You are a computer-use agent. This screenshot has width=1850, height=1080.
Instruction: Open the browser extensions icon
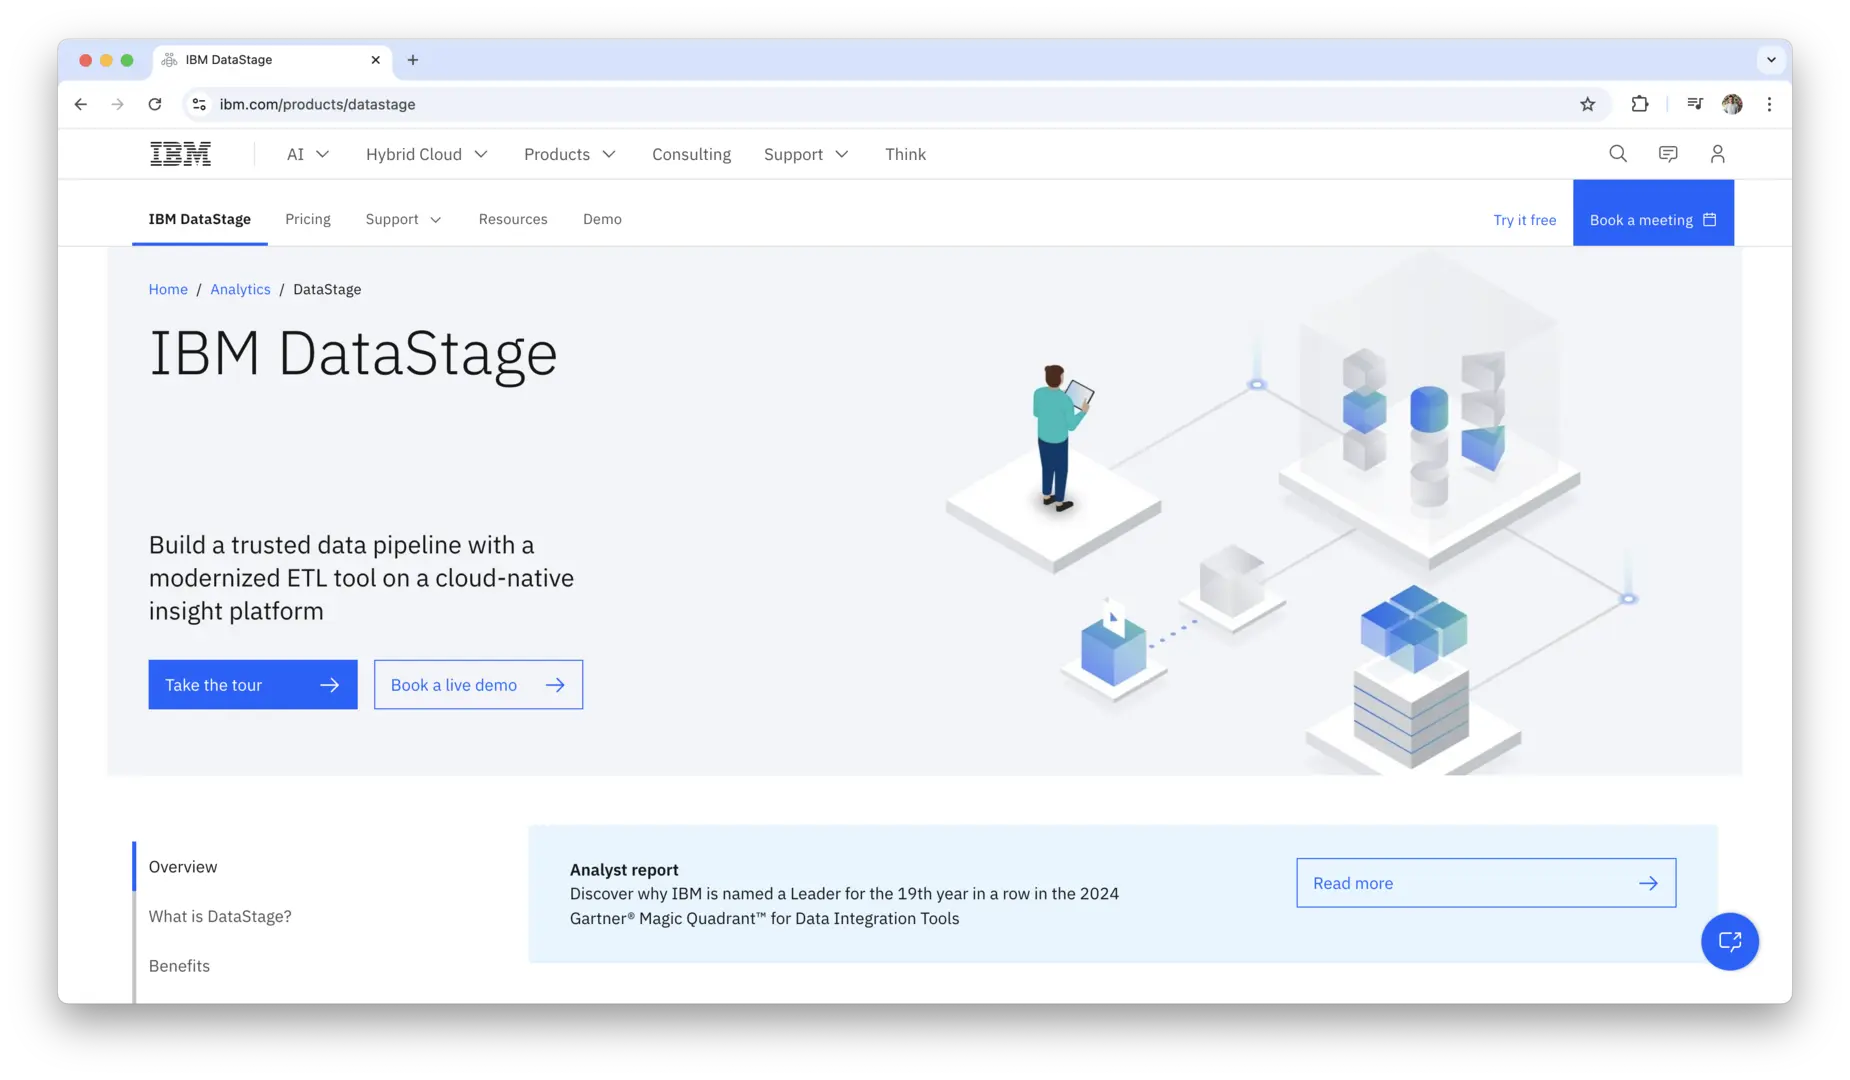tap(1639, 104)
